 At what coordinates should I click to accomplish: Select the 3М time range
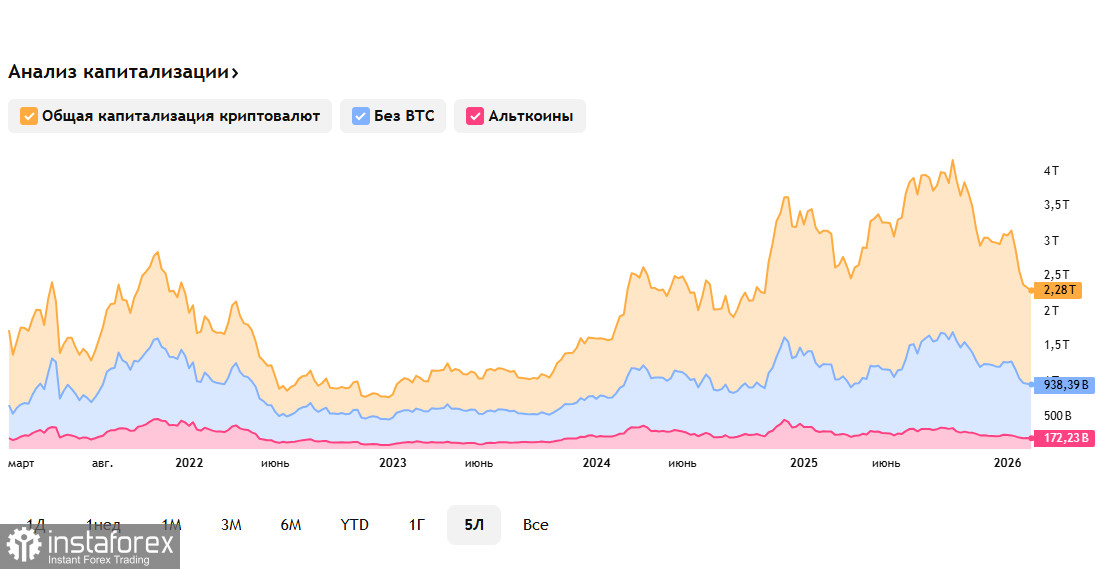231,525
